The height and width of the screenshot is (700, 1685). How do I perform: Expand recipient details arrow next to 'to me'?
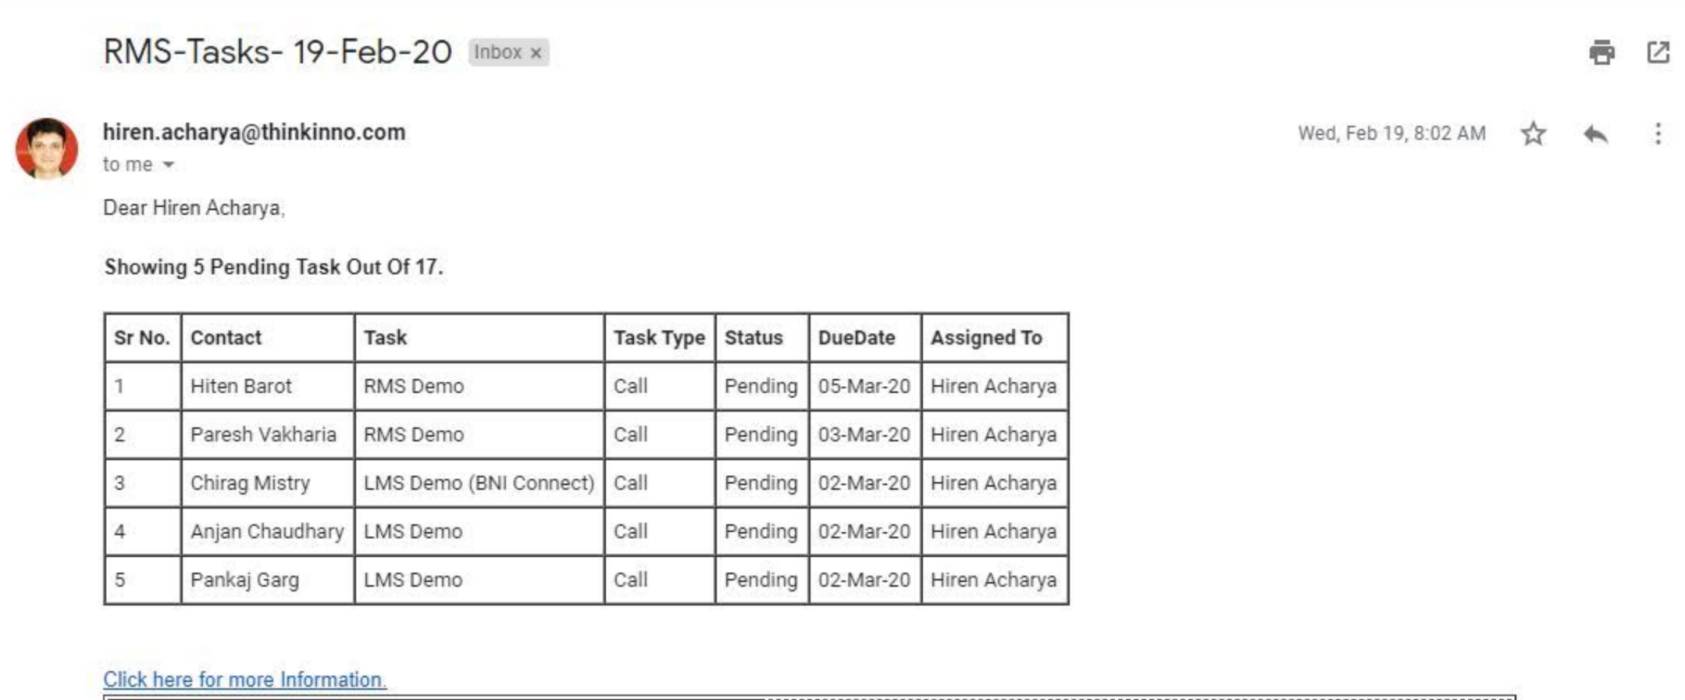[168, 165]
